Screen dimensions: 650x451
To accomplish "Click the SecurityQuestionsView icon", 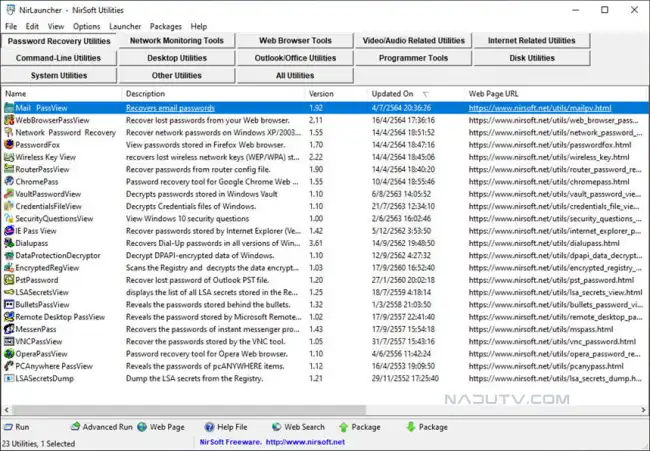I will tap(9, 218).
